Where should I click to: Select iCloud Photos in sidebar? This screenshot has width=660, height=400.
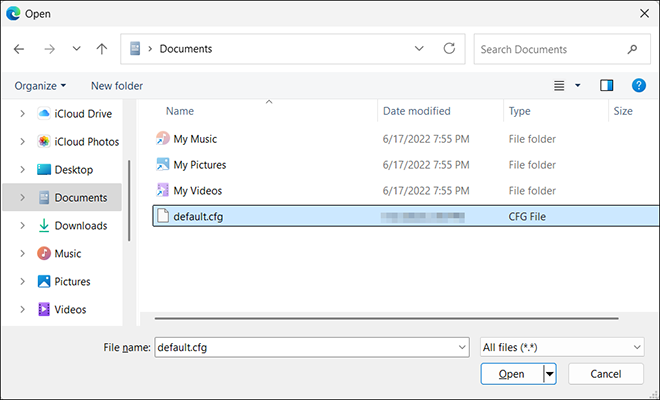point(86,142)
